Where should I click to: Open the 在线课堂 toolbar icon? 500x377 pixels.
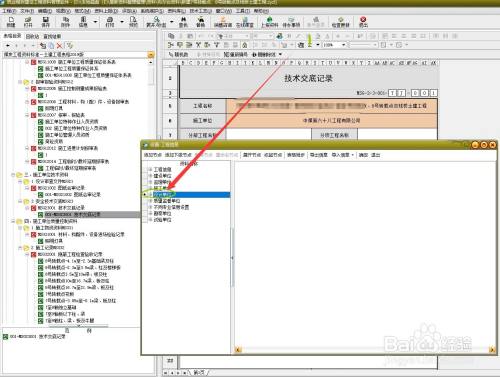tap(245, 22)
